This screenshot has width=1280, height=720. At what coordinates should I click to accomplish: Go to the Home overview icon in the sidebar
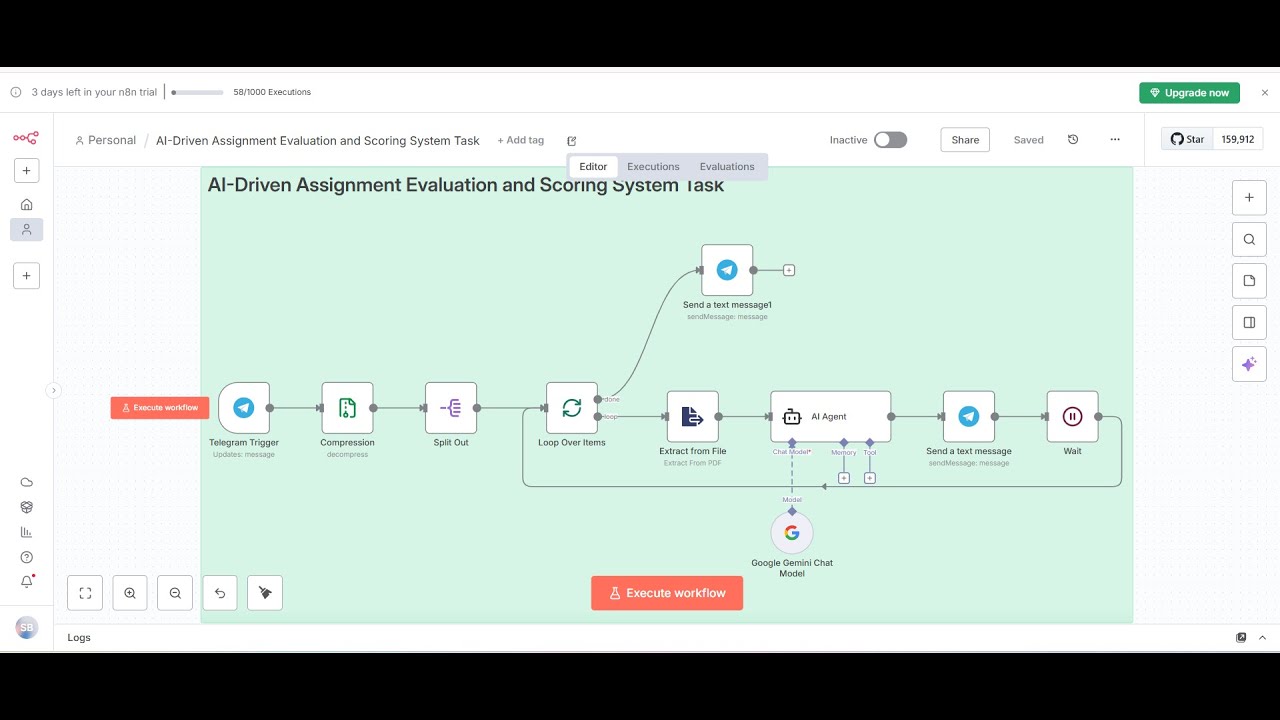pos(27,204)
